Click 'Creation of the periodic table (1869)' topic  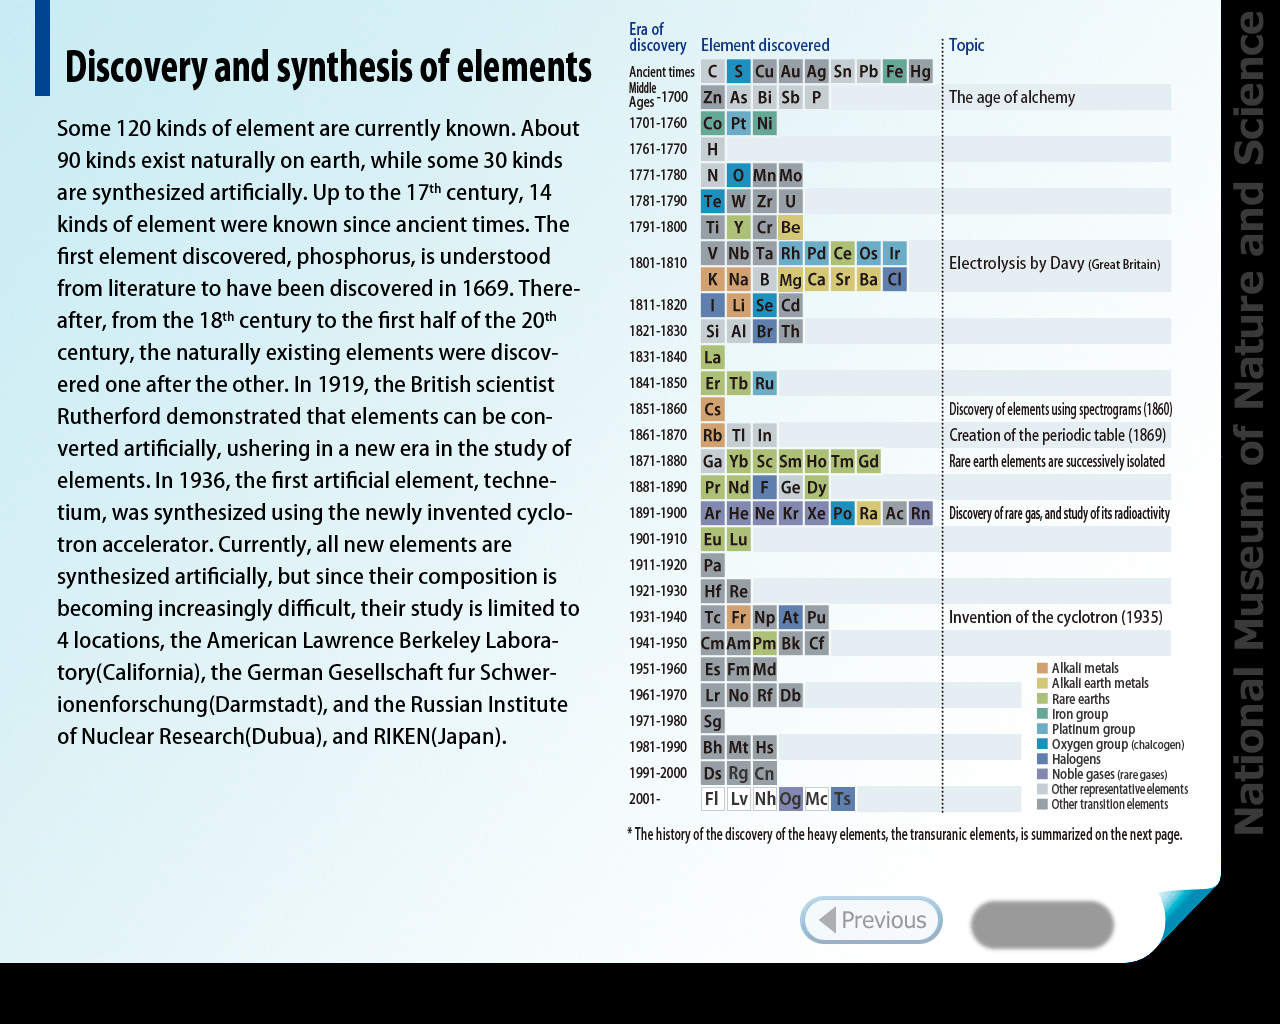click(x=1058, y=435)
